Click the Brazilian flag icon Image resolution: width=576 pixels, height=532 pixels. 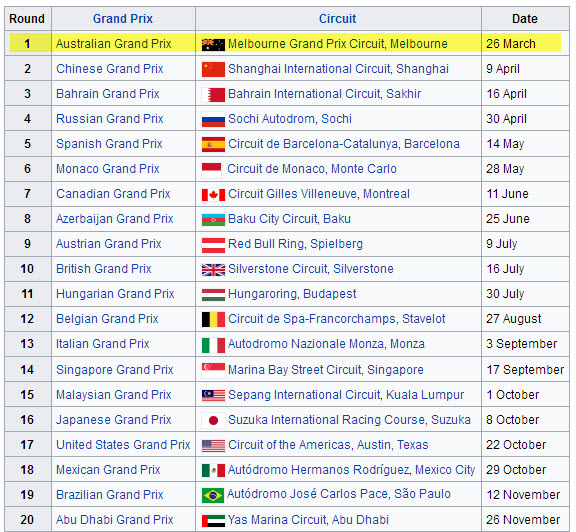[x=213, y=496]
